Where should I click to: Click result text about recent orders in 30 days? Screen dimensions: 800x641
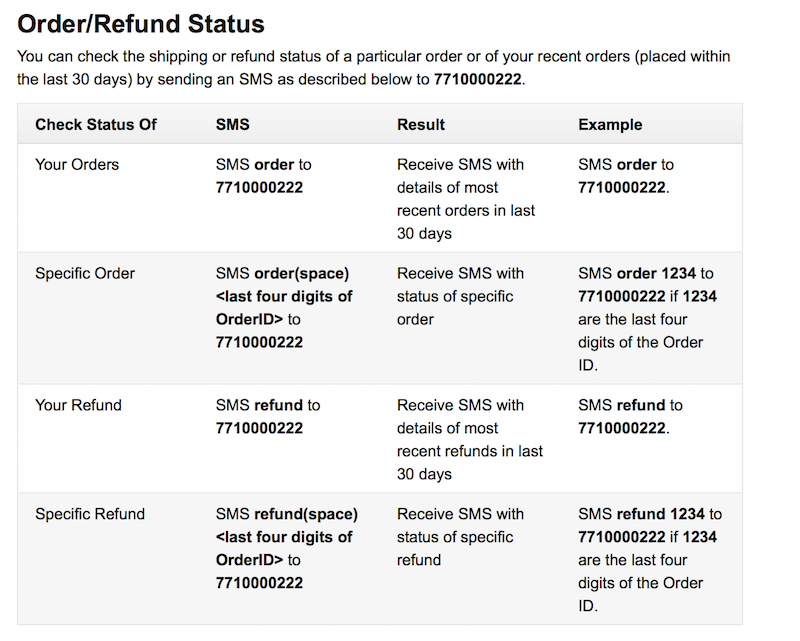(466, 199)
